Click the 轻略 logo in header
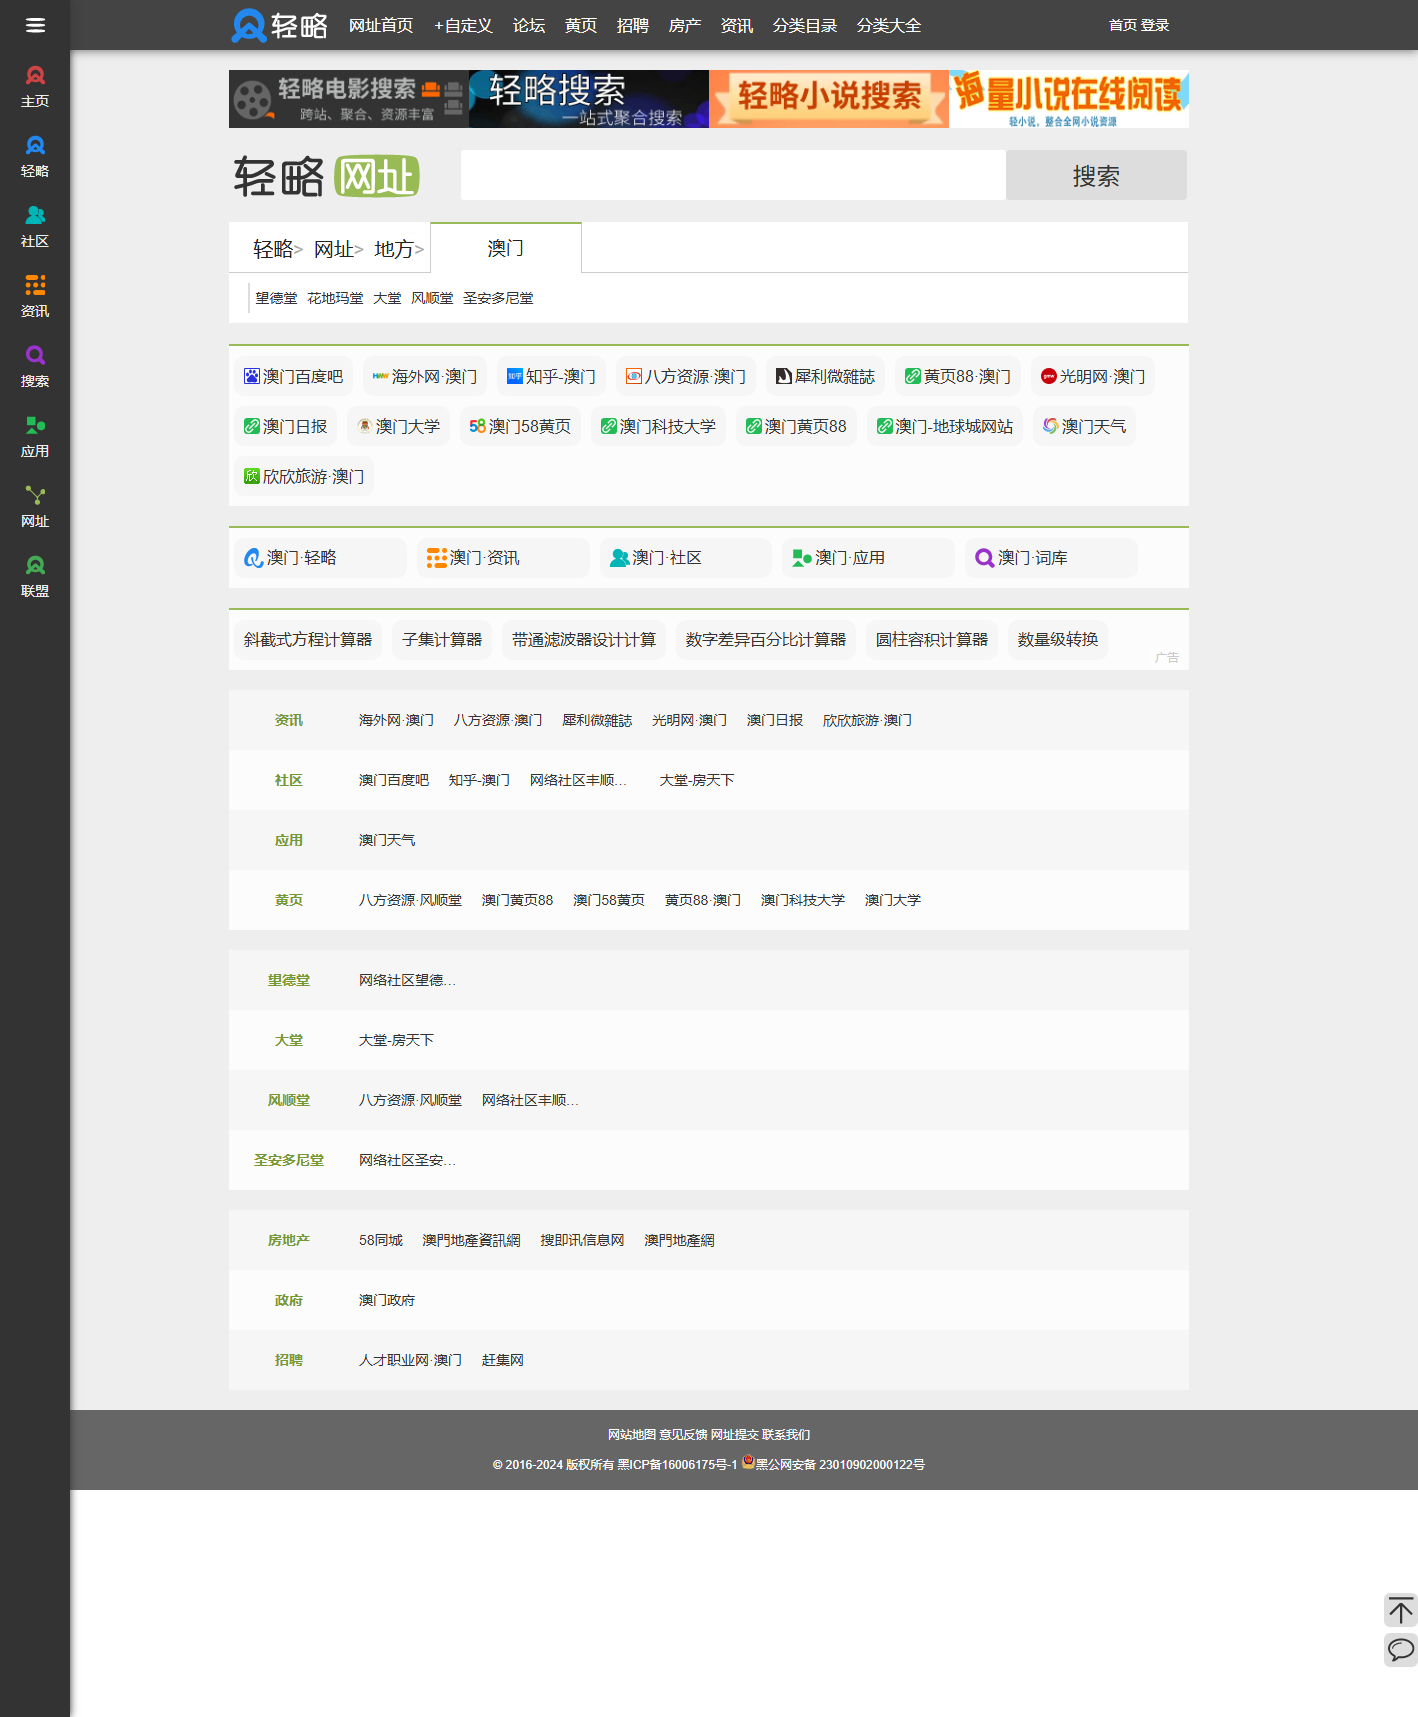 pyautogui.click(x=280, y=25)
